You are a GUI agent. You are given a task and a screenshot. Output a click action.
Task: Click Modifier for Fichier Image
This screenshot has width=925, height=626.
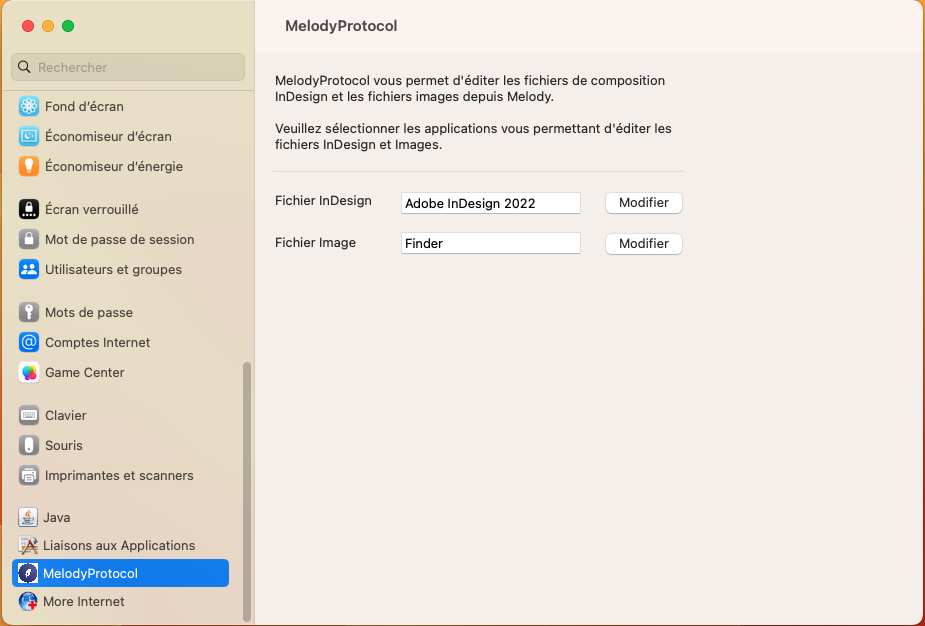643,243
